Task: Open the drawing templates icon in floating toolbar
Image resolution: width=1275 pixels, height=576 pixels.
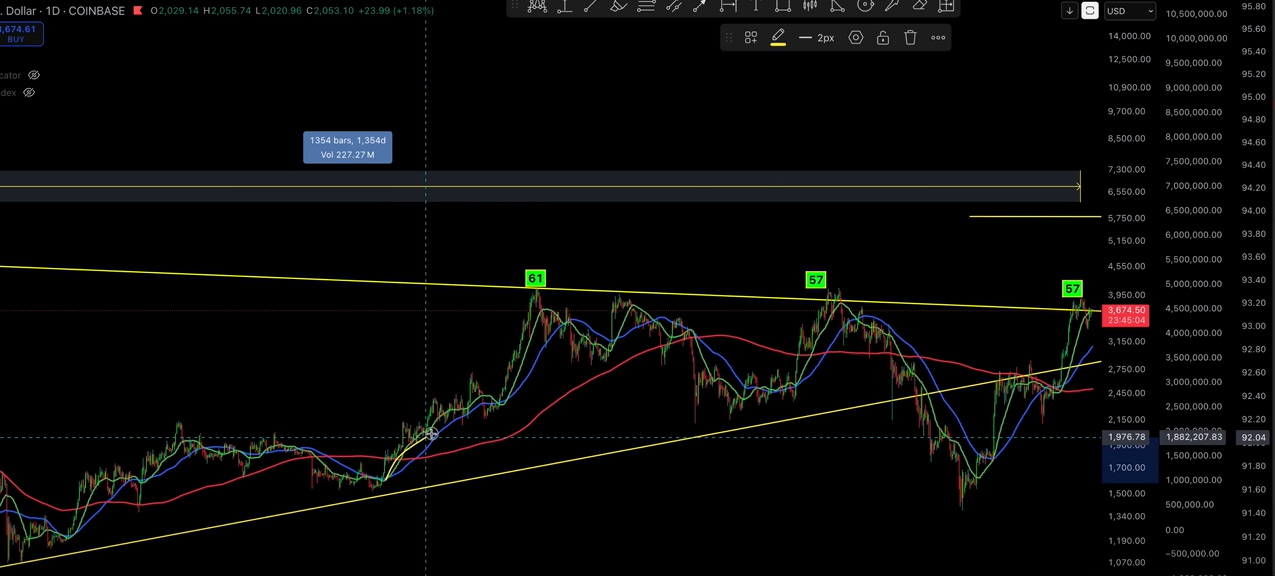Action: click(x=751, y=38)
